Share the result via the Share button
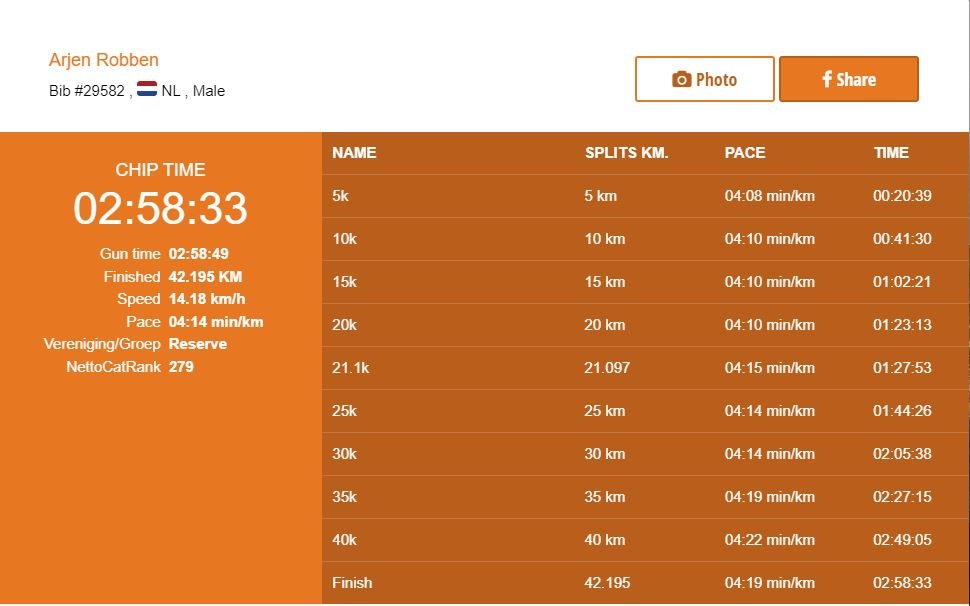Viewport: 970px width, 606px height. tap(848, 79)
